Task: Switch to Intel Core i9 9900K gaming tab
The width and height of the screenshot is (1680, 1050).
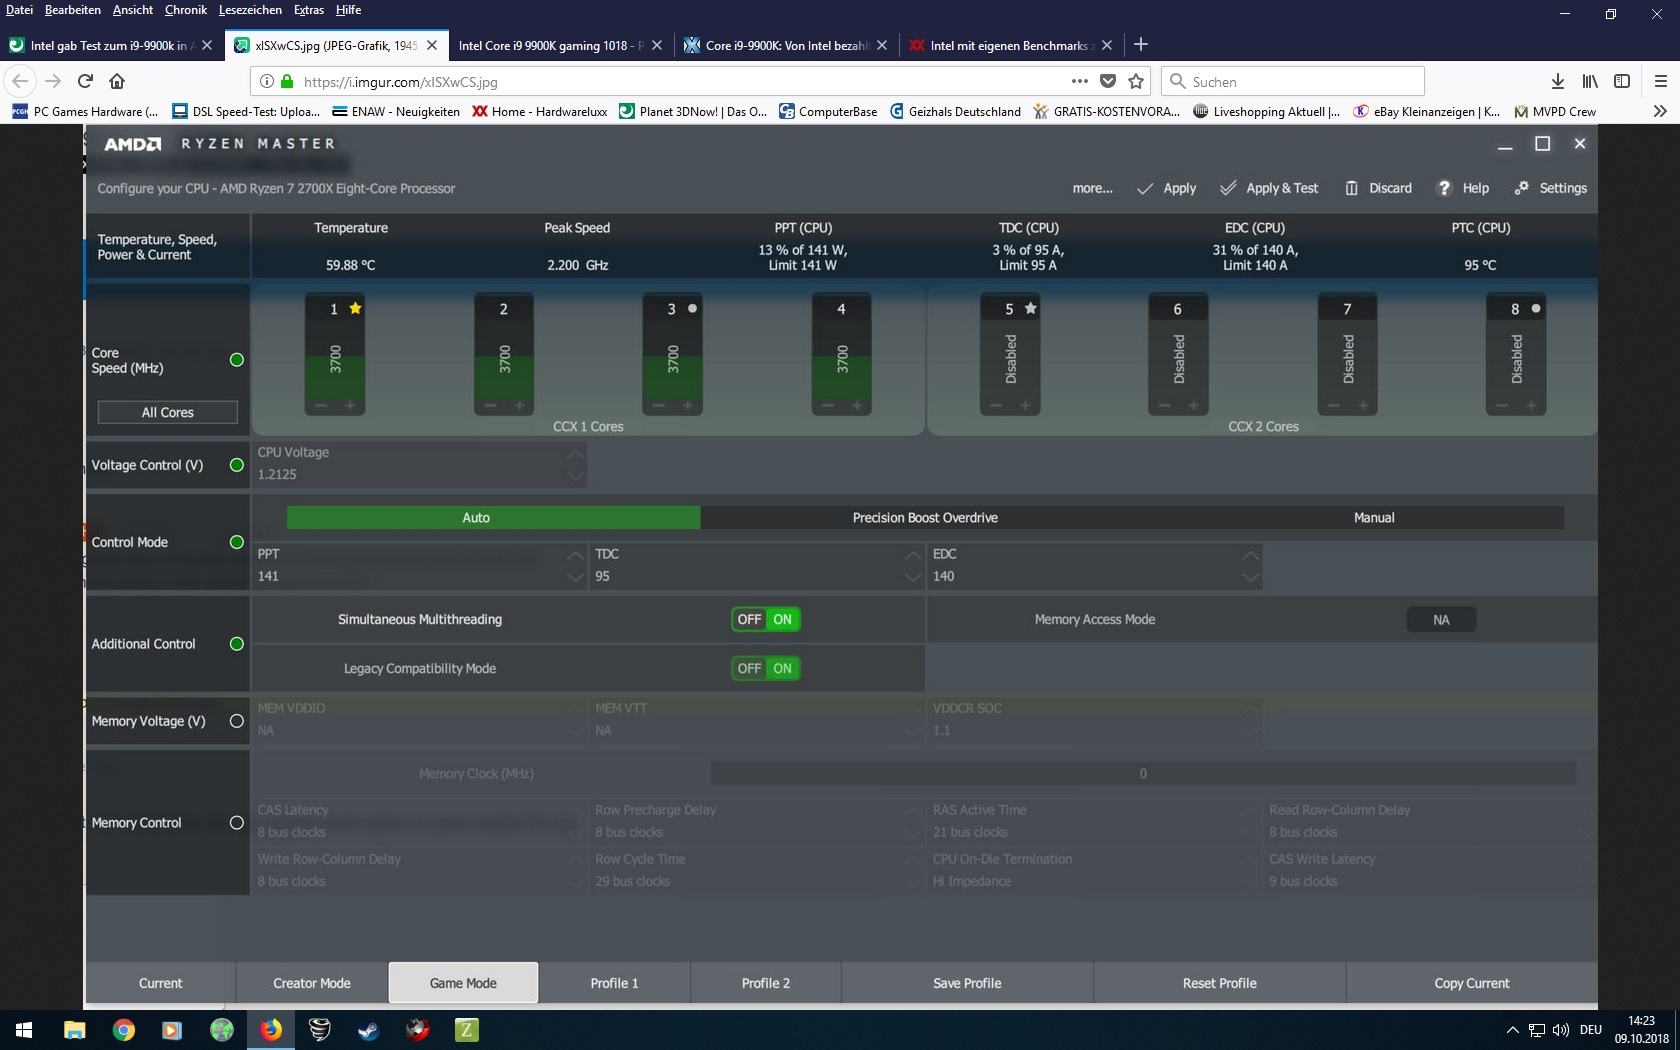Action: tap(560, 45)
